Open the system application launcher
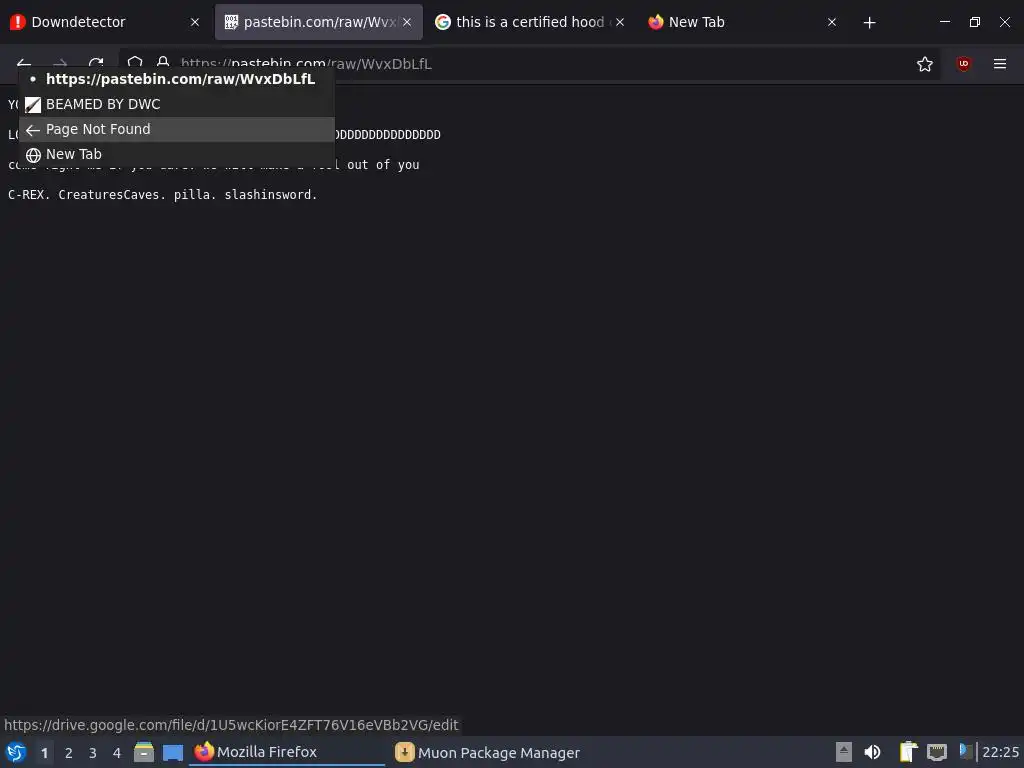This screenshot has width=1024, height=768. (16, 752)
